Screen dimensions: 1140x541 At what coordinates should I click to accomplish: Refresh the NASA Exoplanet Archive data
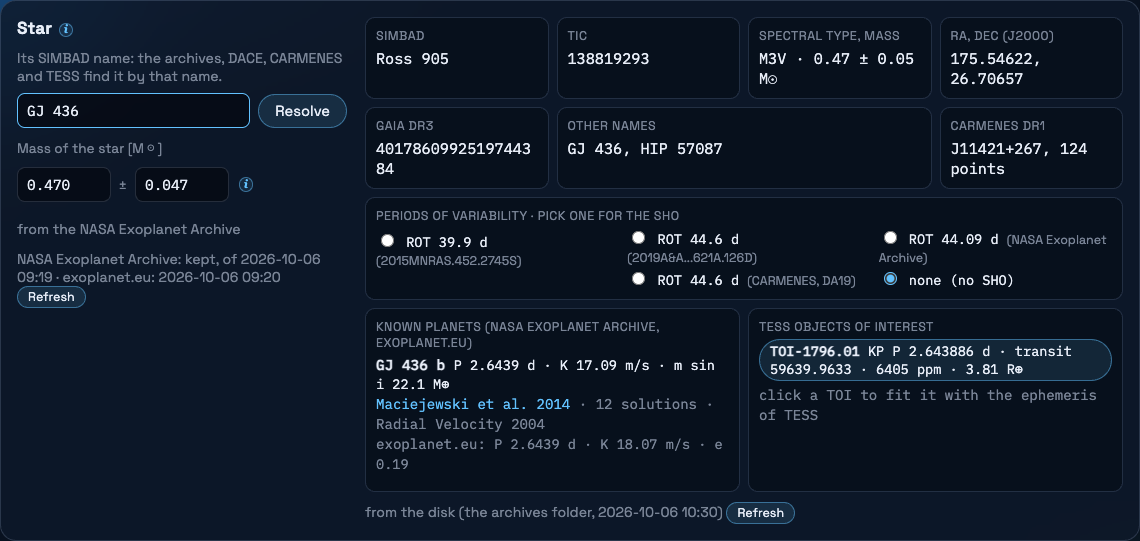(52, 297)
